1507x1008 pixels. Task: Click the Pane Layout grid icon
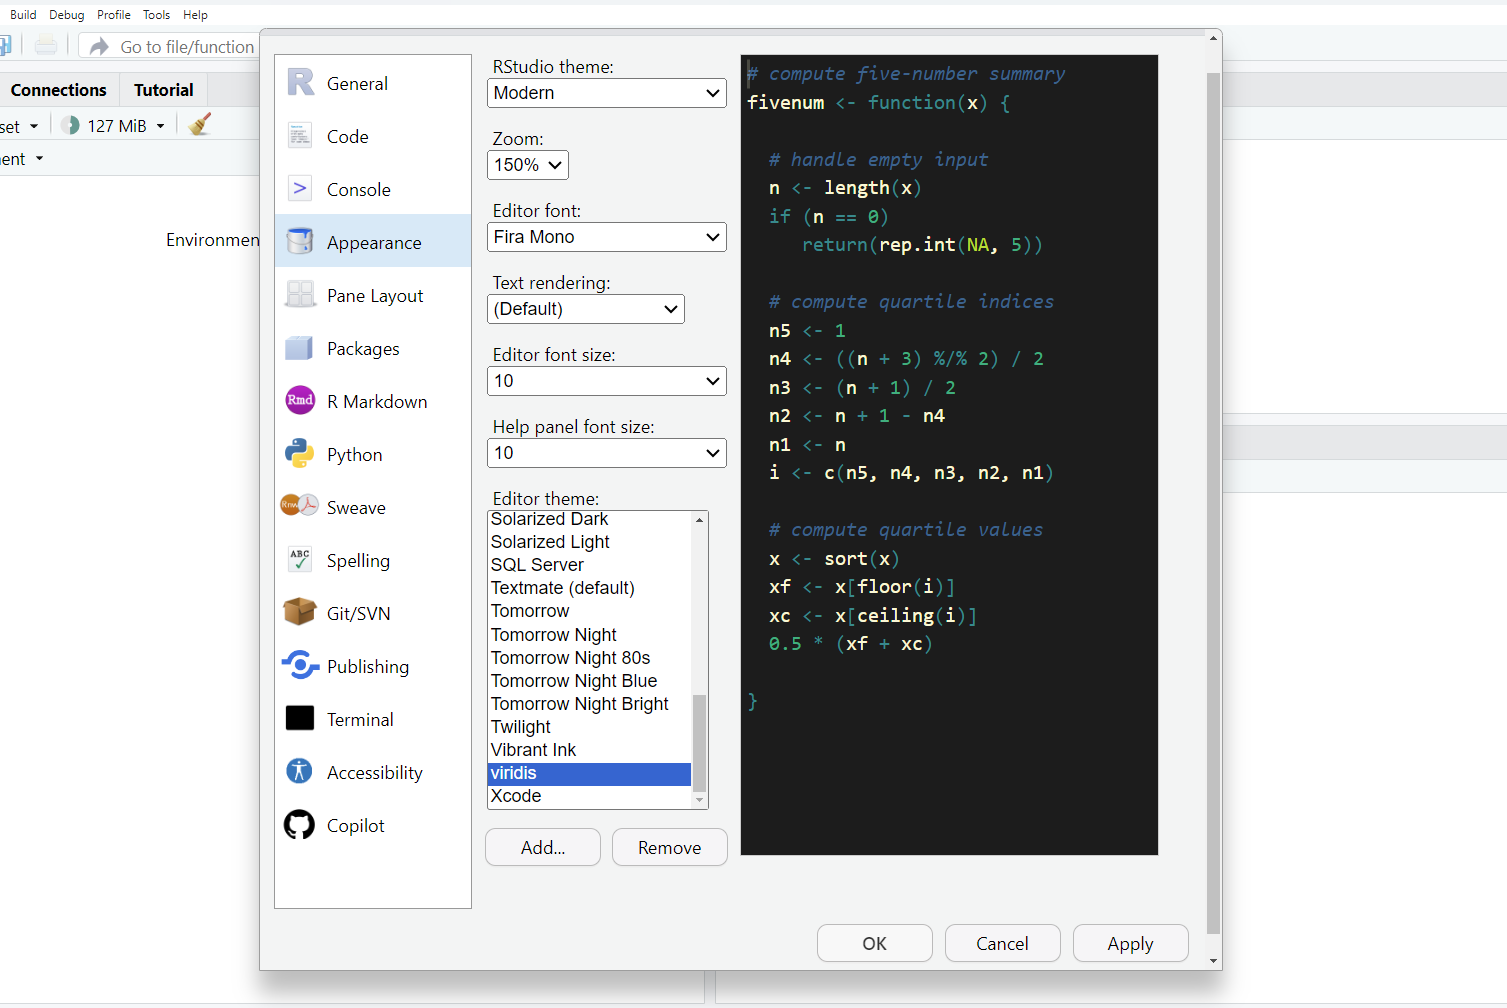click(x=300, y=295)
